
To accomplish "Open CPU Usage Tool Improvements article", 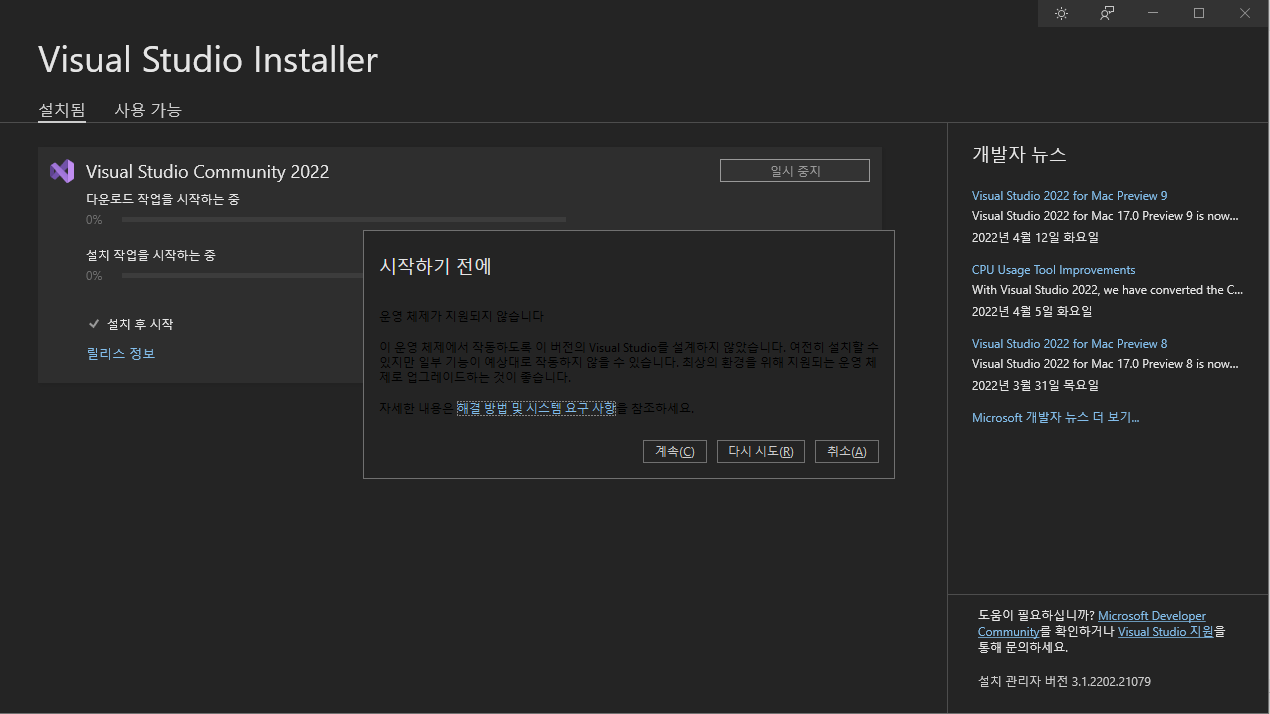I will (x=1053, y=270).
